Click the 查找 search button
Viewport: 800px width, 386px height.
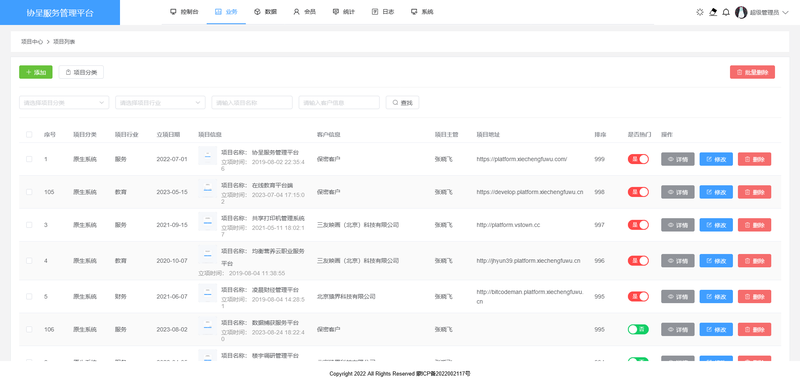click(x=402, y=102)
